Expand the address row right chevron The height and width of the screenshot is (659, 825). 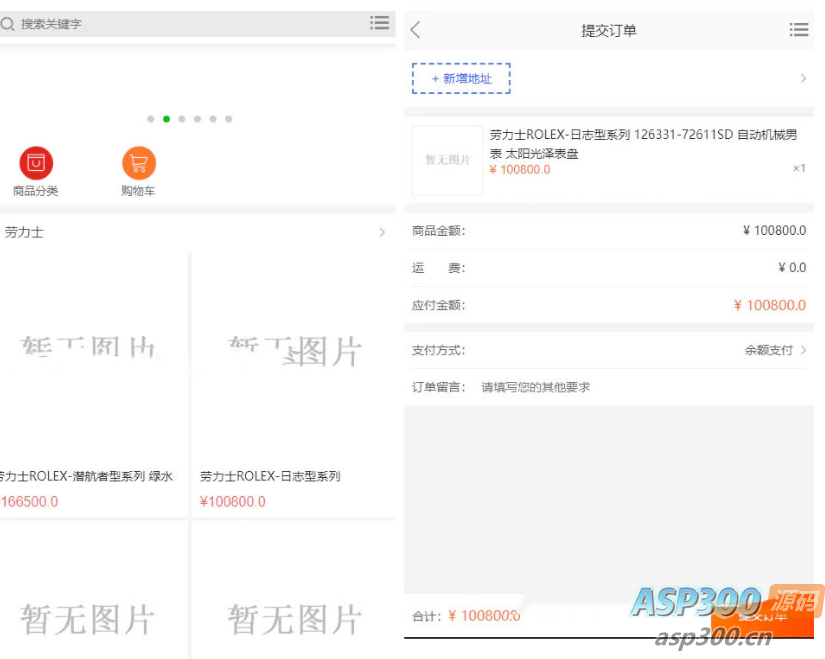803,78
